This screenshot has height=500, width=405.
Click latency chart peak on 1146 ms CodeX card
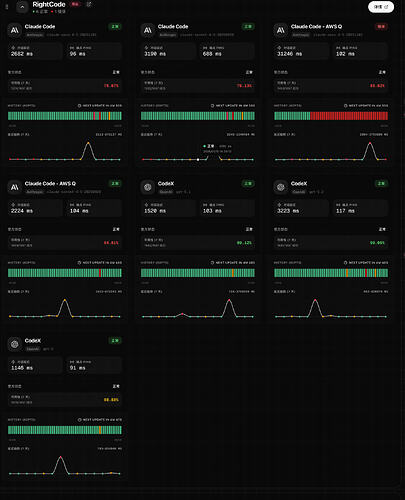click(60, 457)
